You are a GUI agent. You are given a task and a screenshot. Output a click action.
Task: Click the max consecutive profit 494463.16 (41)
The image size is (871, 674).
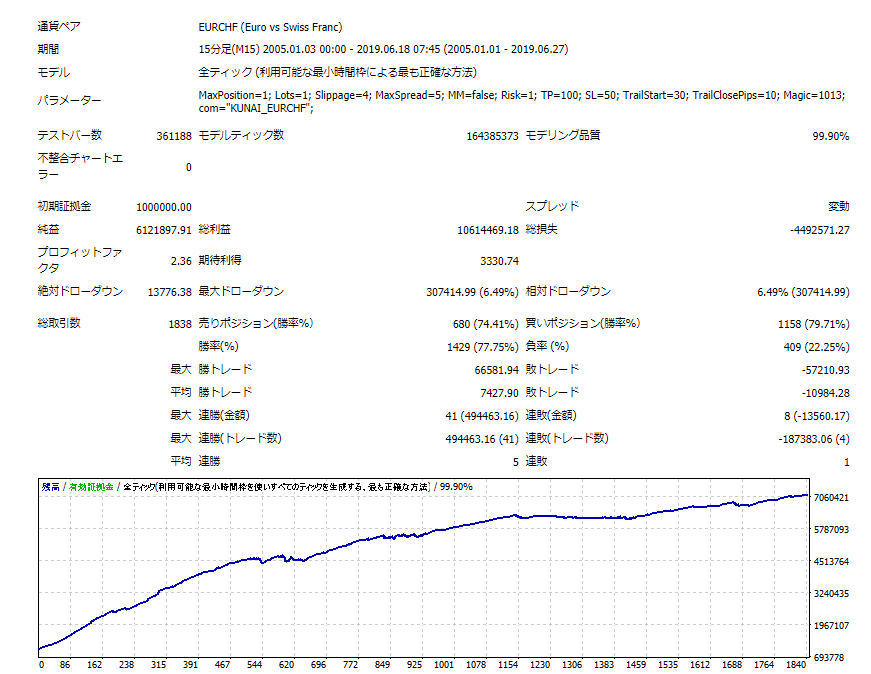(x=482, y=440)
